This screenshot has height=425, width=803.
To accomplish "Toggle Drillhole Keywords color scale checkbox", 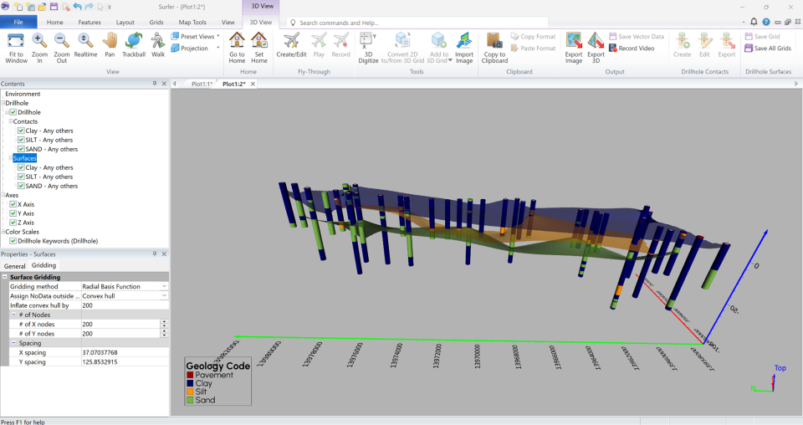I will point(13,241).
